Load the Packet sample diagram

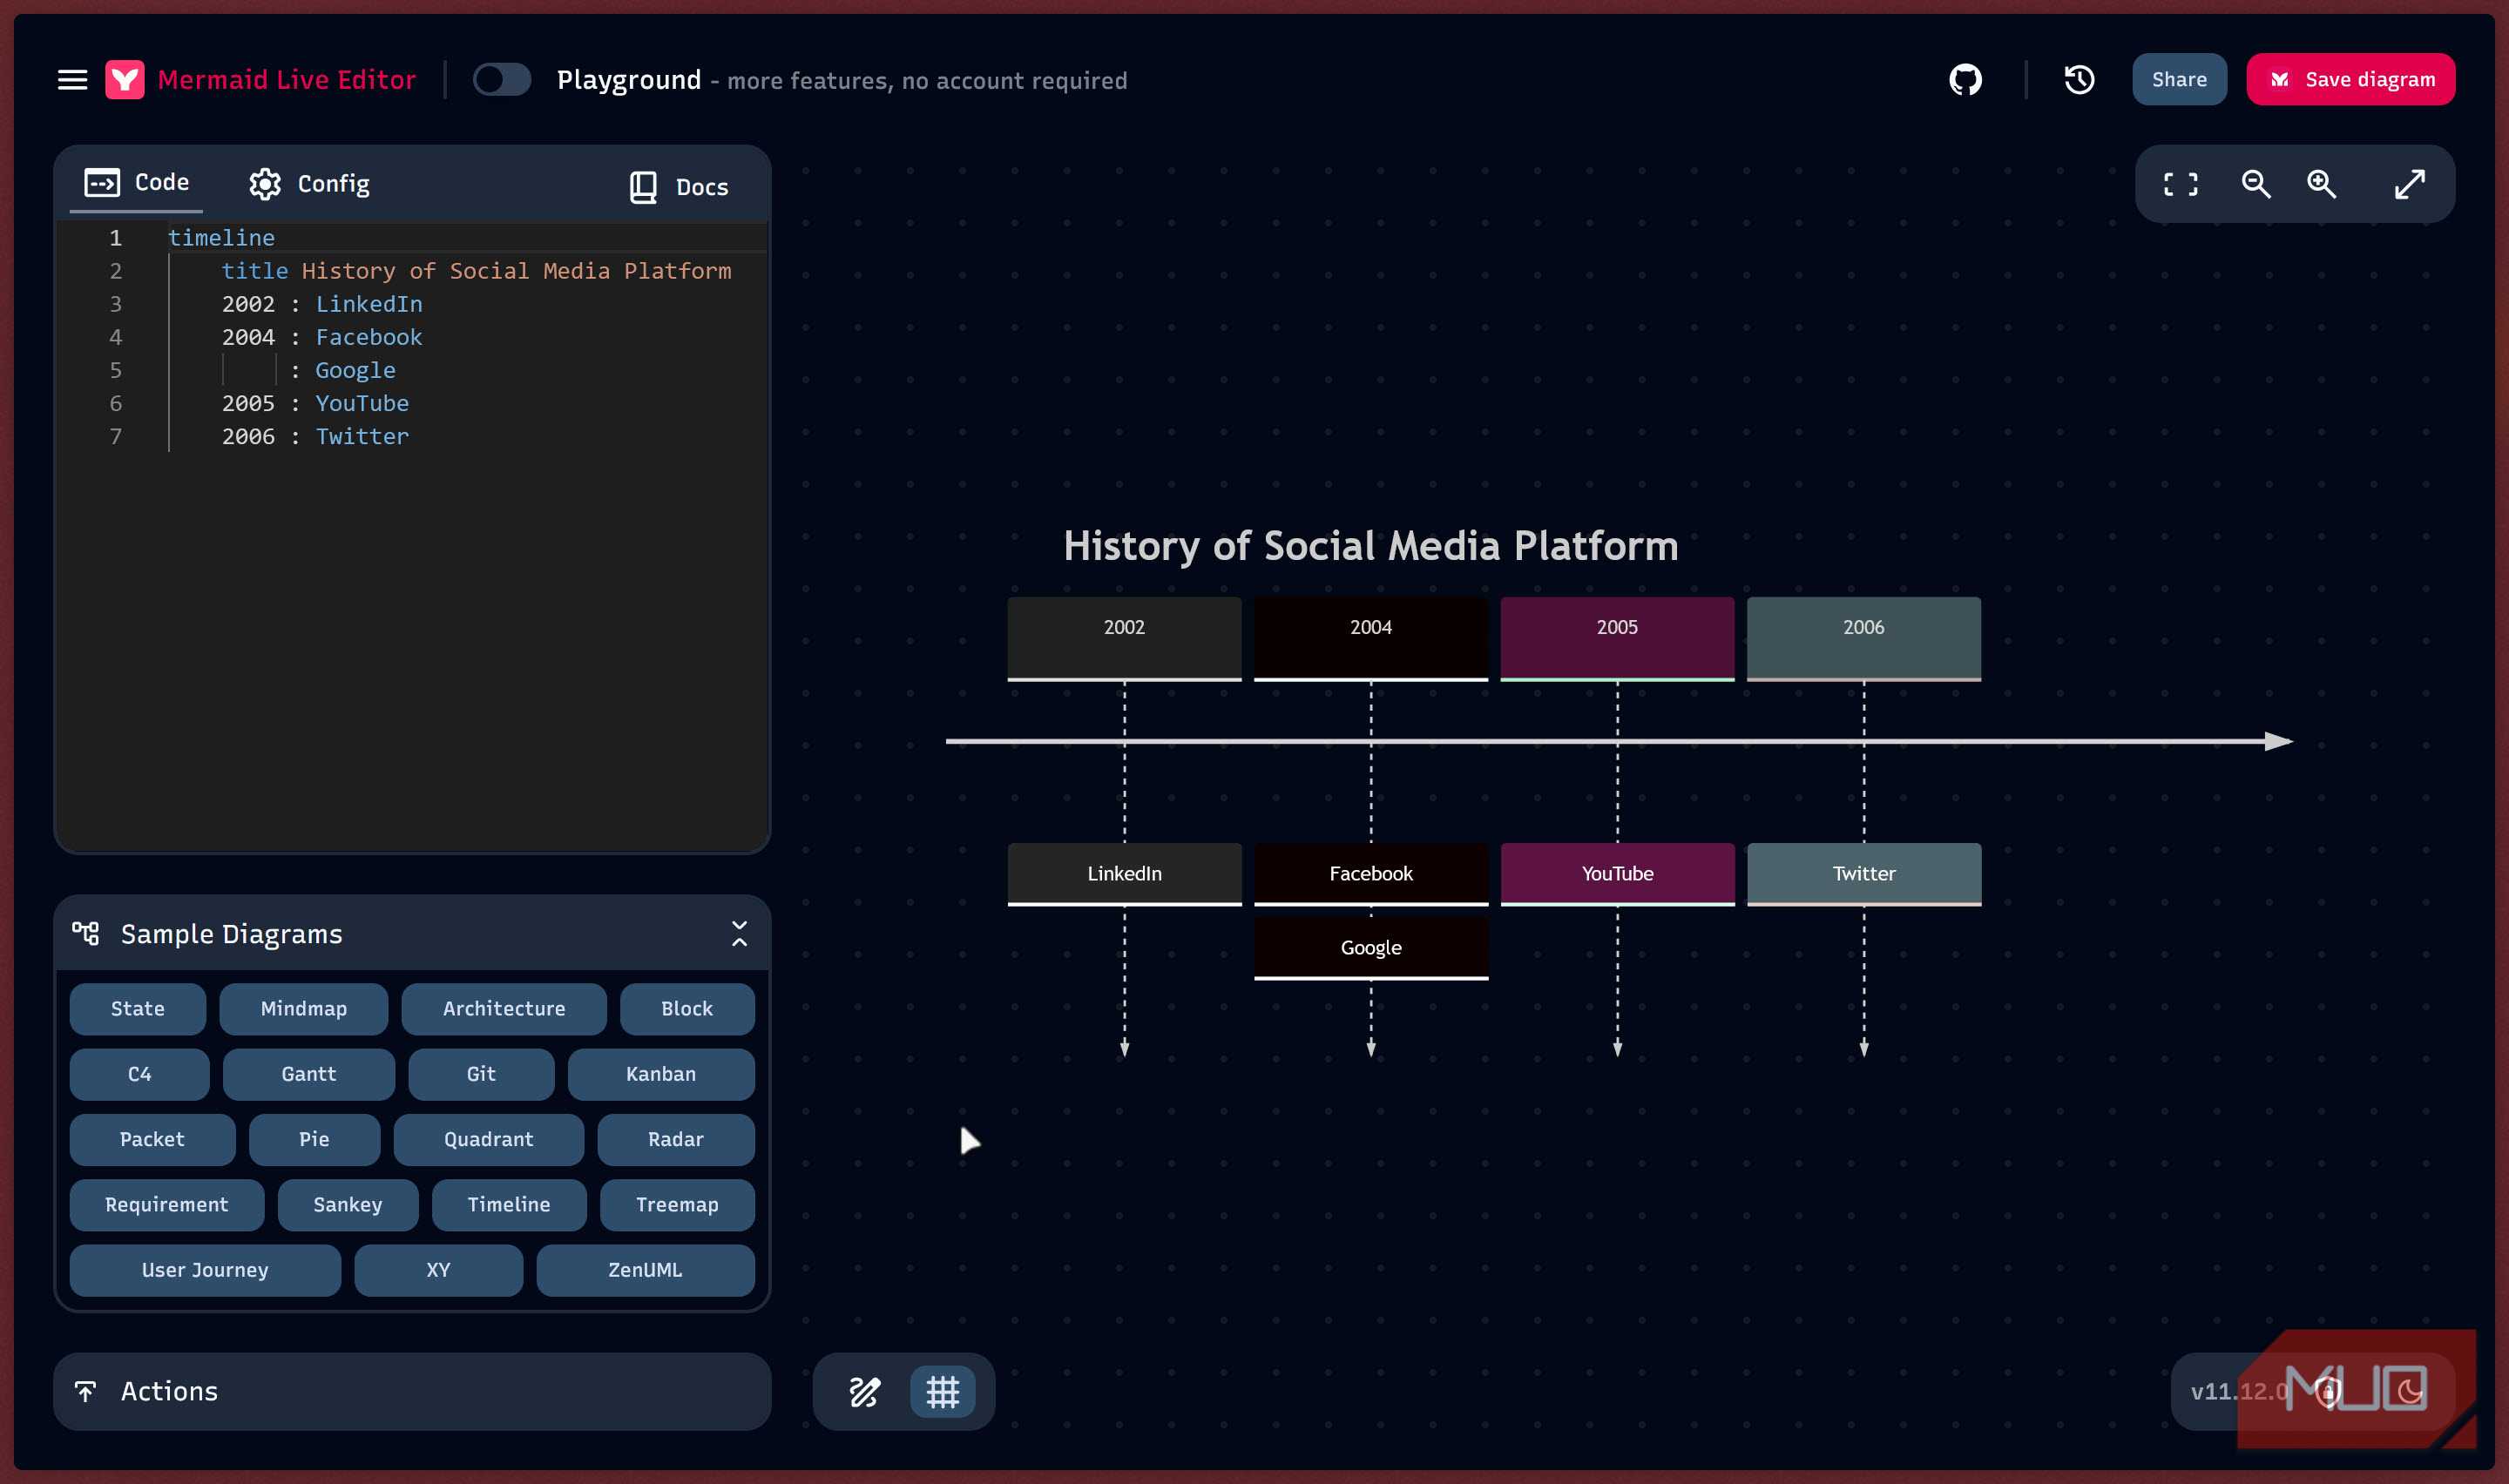pyautogui.click(x=152, y=1140)
